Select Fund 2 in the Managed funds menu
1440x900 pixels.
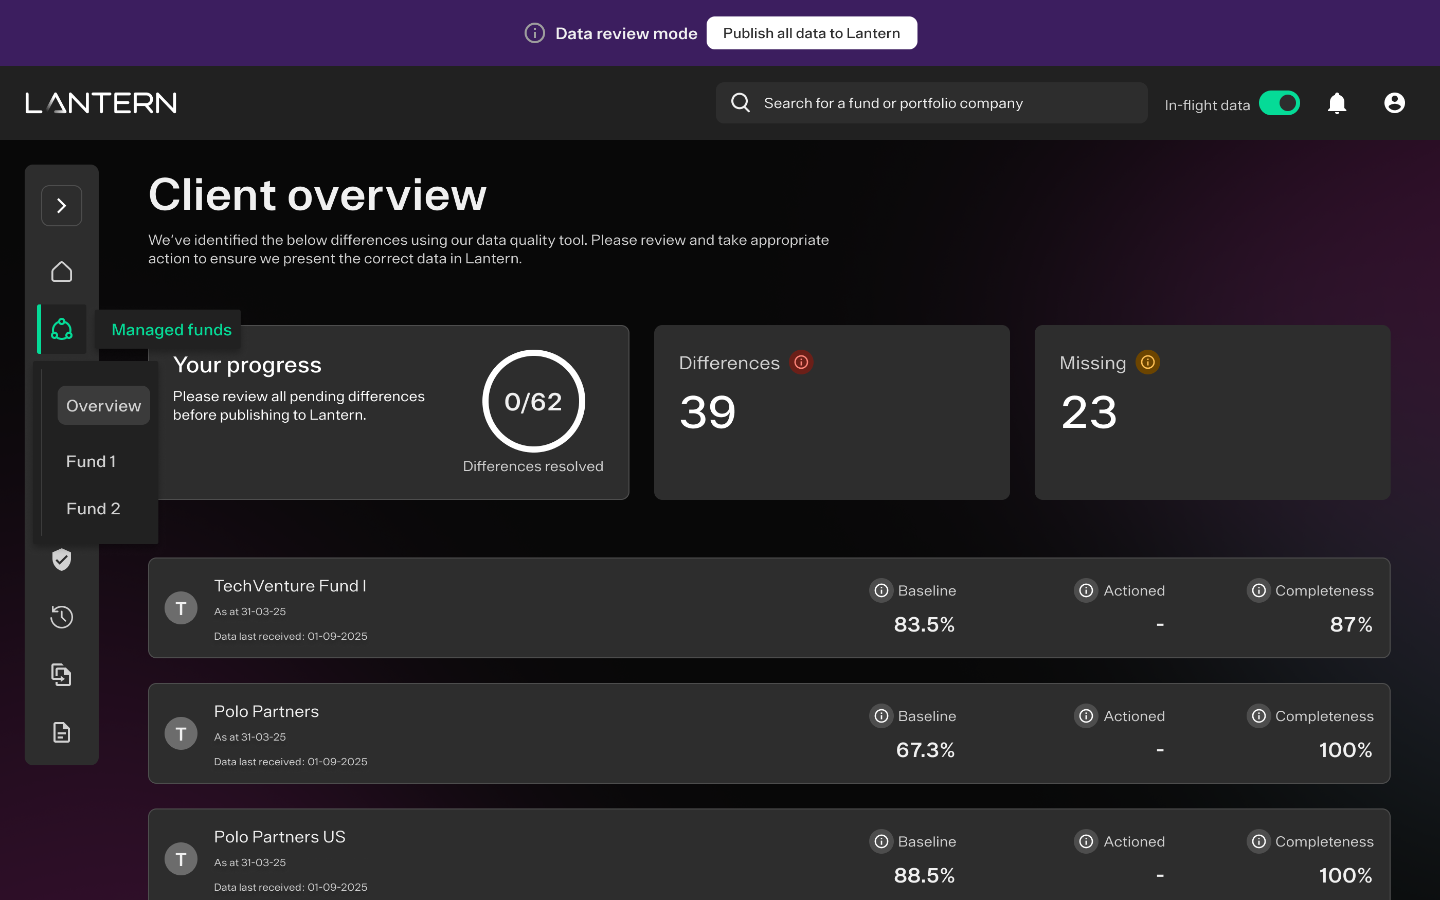pos(93,508)
